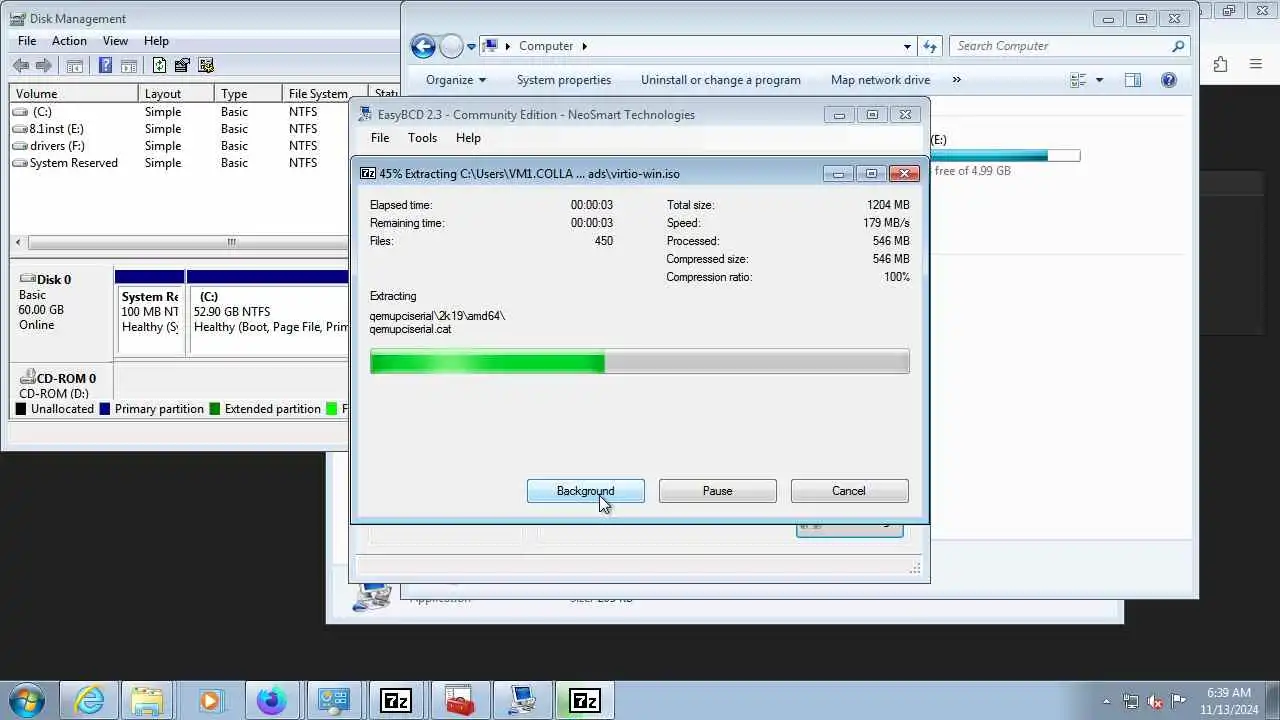This screenshot has height=720, width=1280.
Task: Open the recent pages dropdown next to Explorer forward button
Action: pyautogui.click(x=471, y=47)
